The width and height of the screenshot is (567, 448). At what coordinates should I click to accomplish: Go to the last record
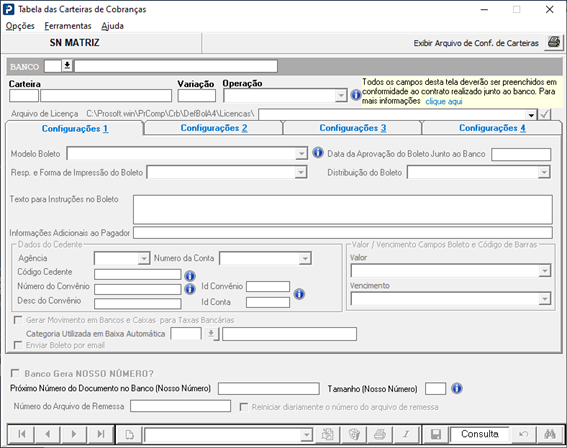point(101,434)
